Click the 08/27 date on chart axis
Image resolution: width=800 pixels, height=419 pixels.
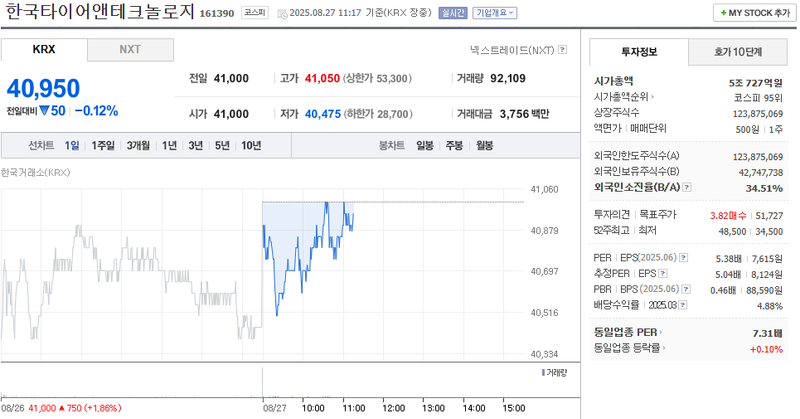[x=274, y=408]
